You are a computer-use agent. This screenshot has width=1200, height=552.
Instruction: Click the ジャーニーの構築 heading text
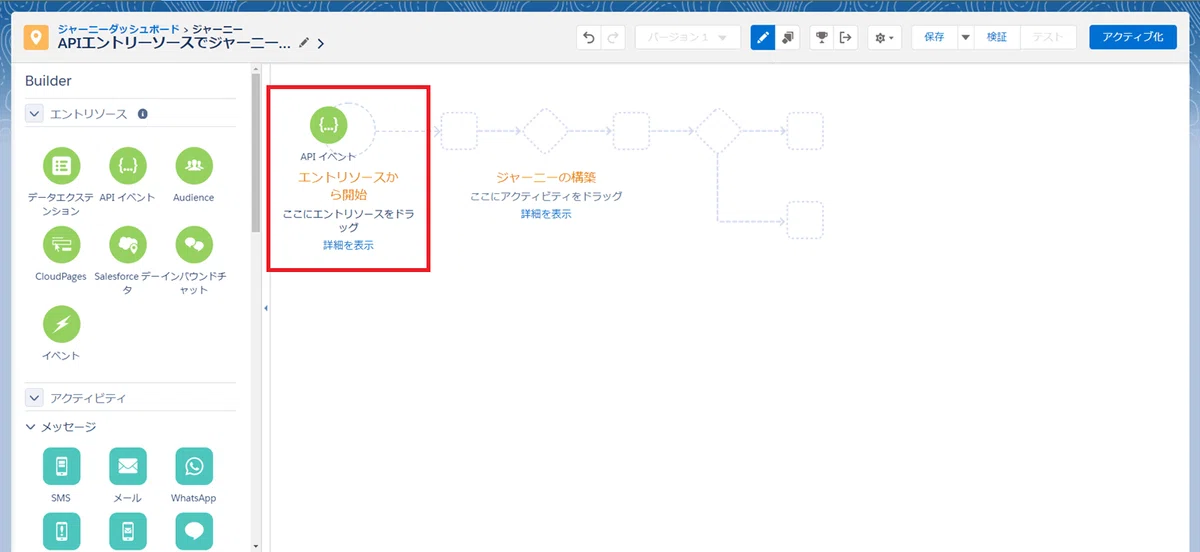coord(546,178)
